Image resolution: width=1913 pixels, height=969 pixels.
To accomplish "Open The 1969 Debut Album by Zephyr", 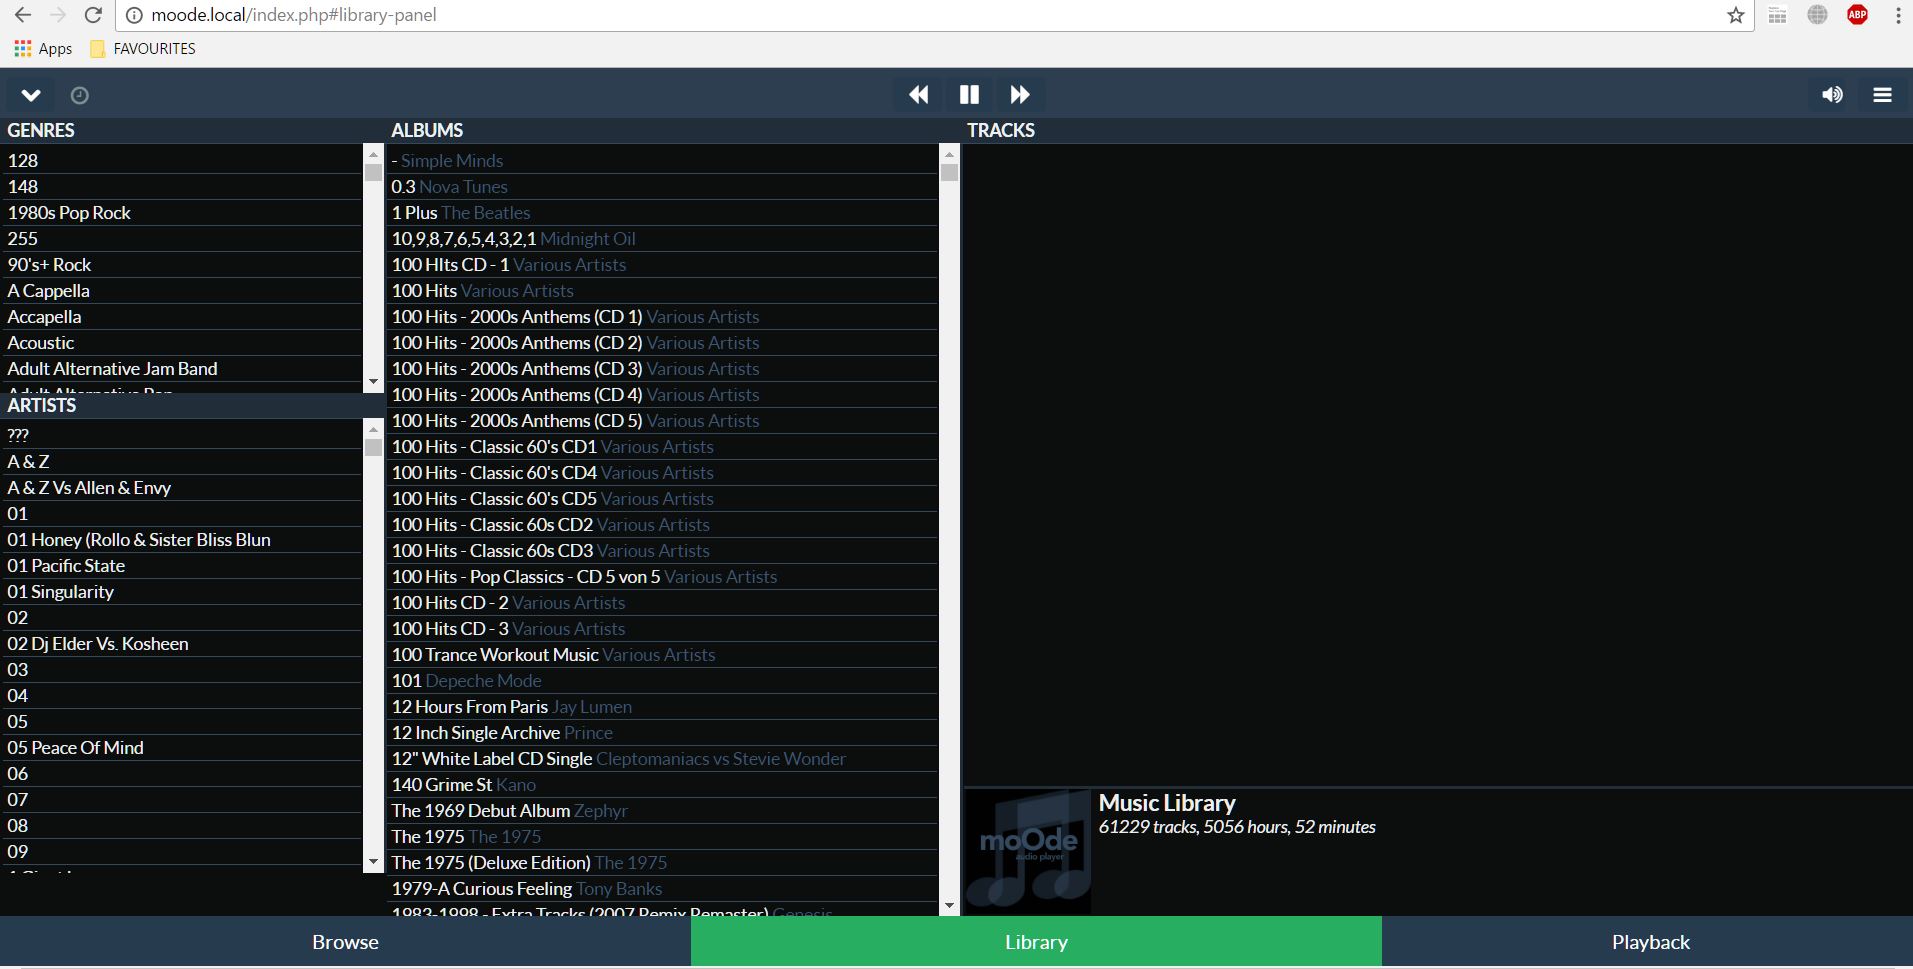I will point(662,810).
